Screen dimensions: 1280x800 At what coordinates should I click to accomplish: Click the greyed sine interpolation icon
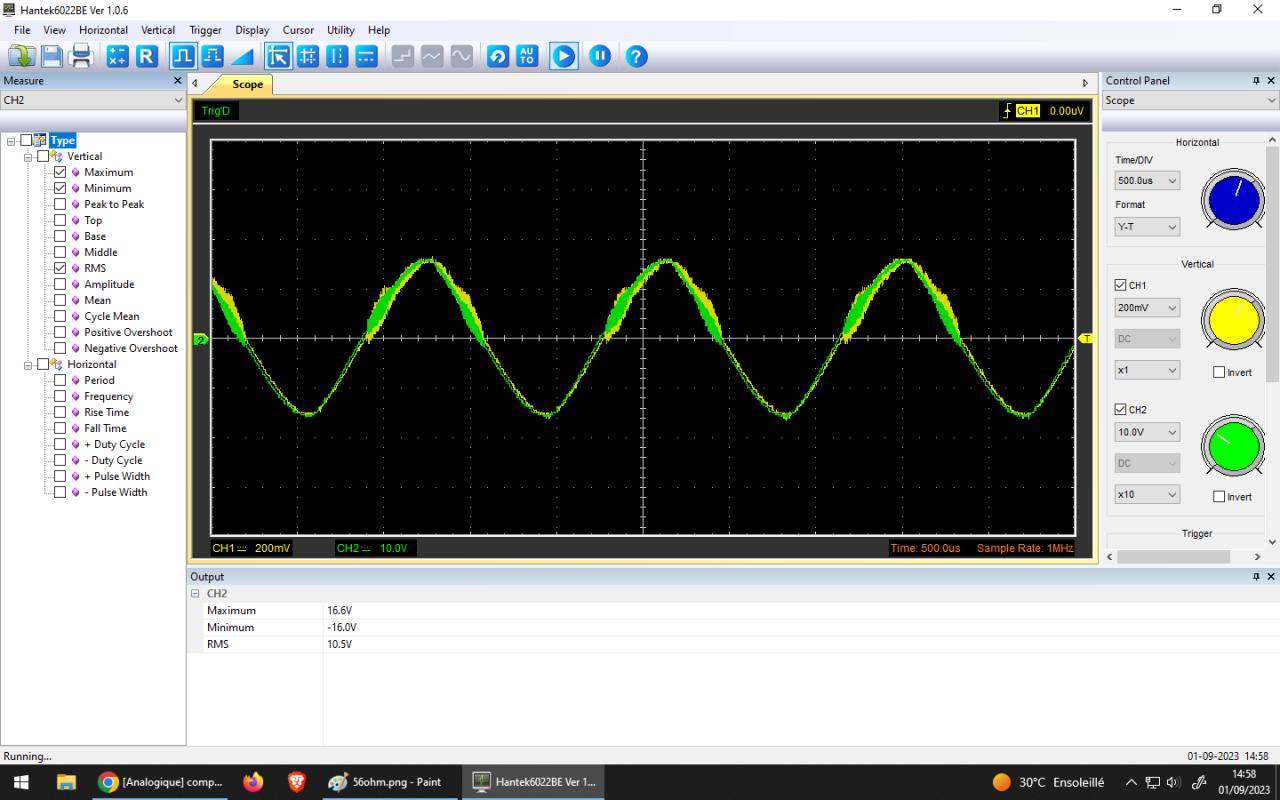[461, 56]
